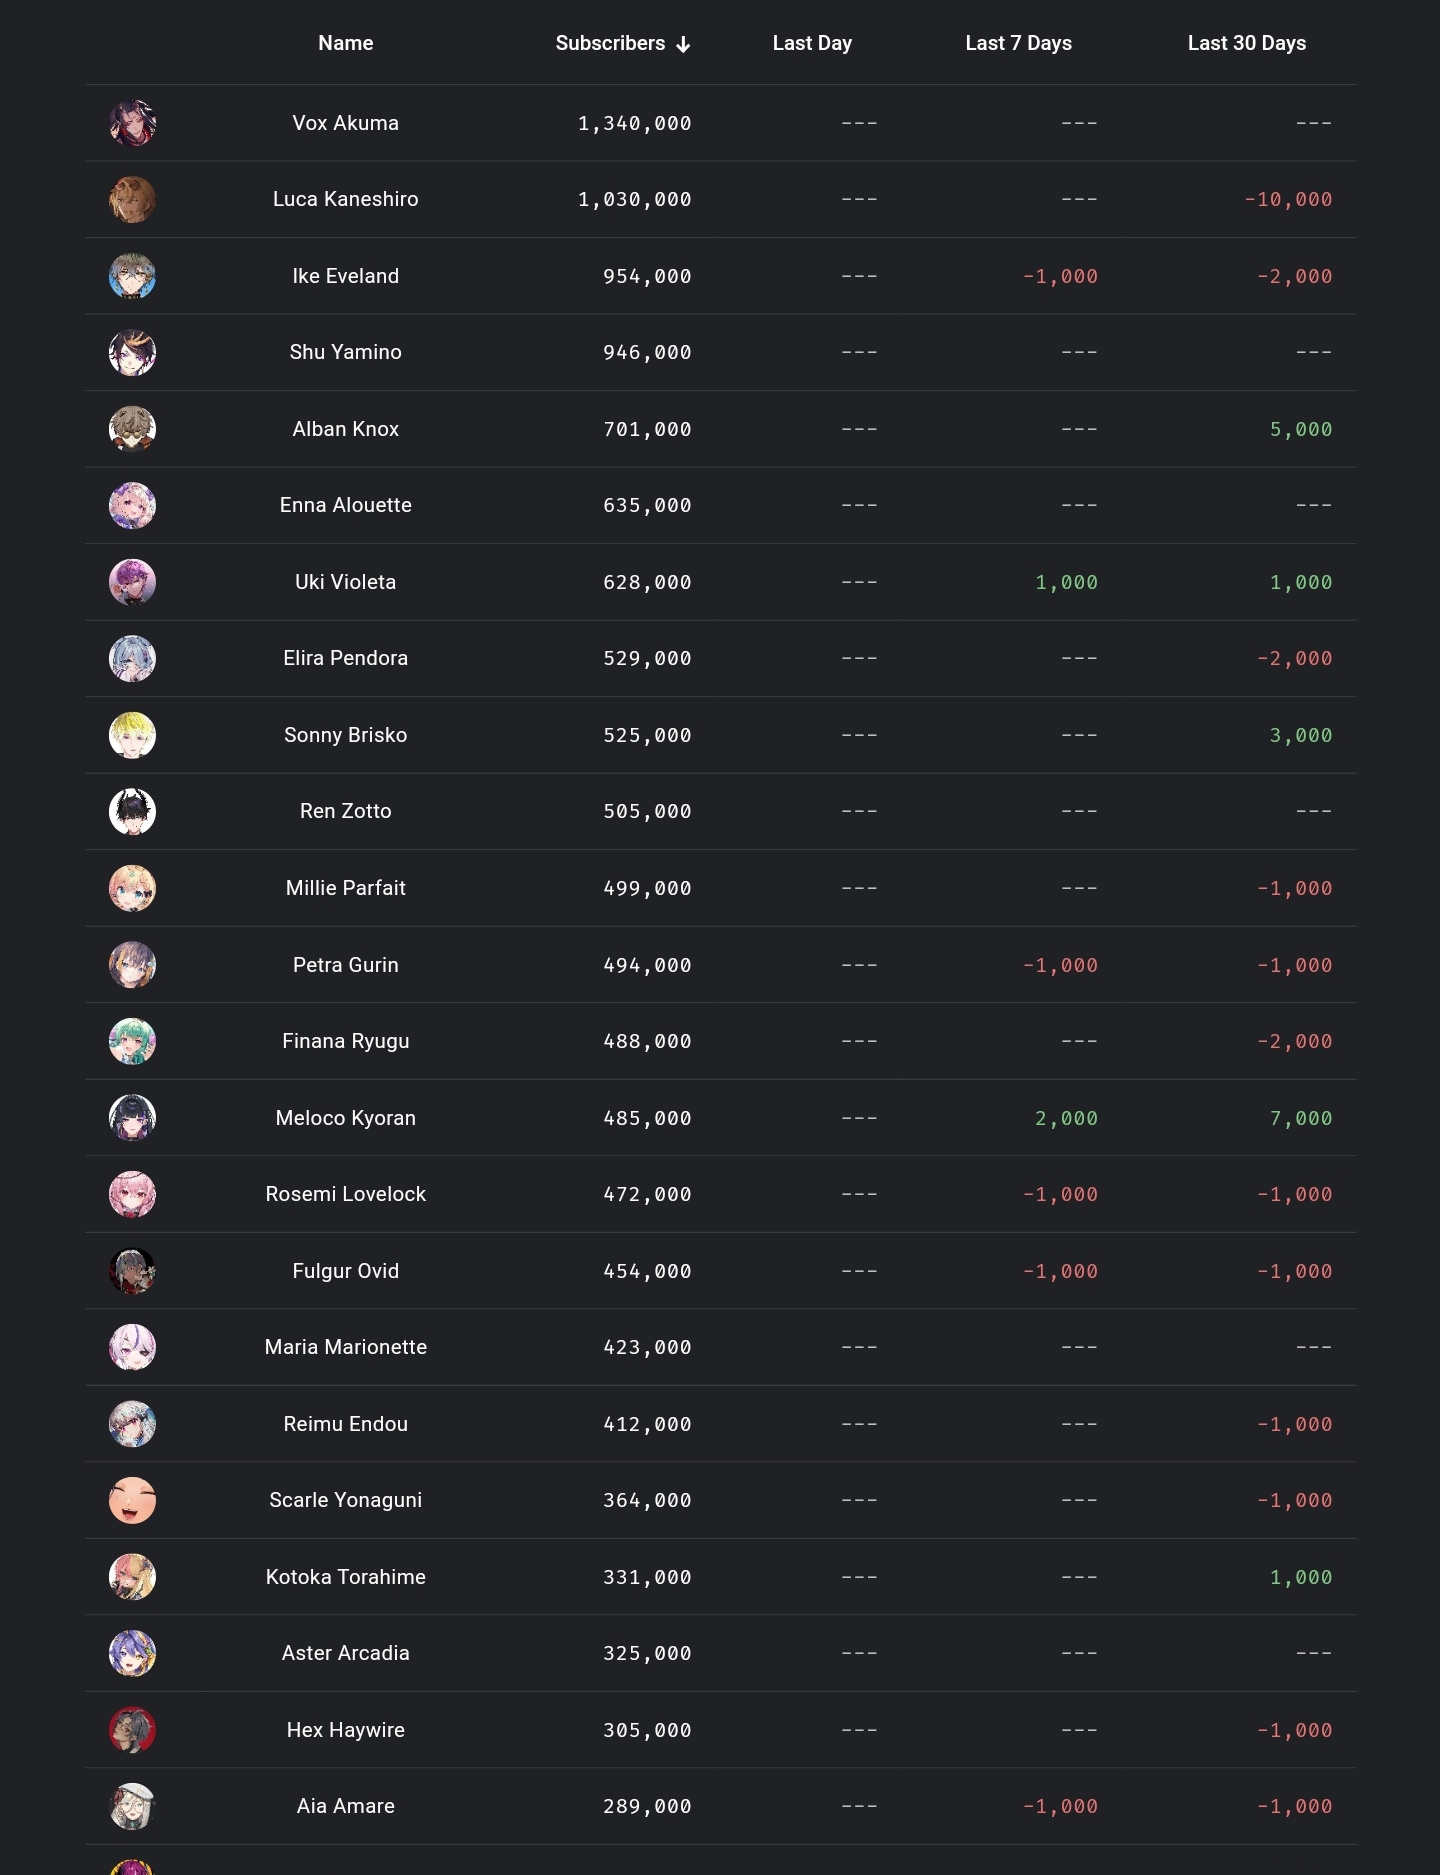Open the Alban Knox channel link
1440x1875 pixels.
click(x=346, y=429)
